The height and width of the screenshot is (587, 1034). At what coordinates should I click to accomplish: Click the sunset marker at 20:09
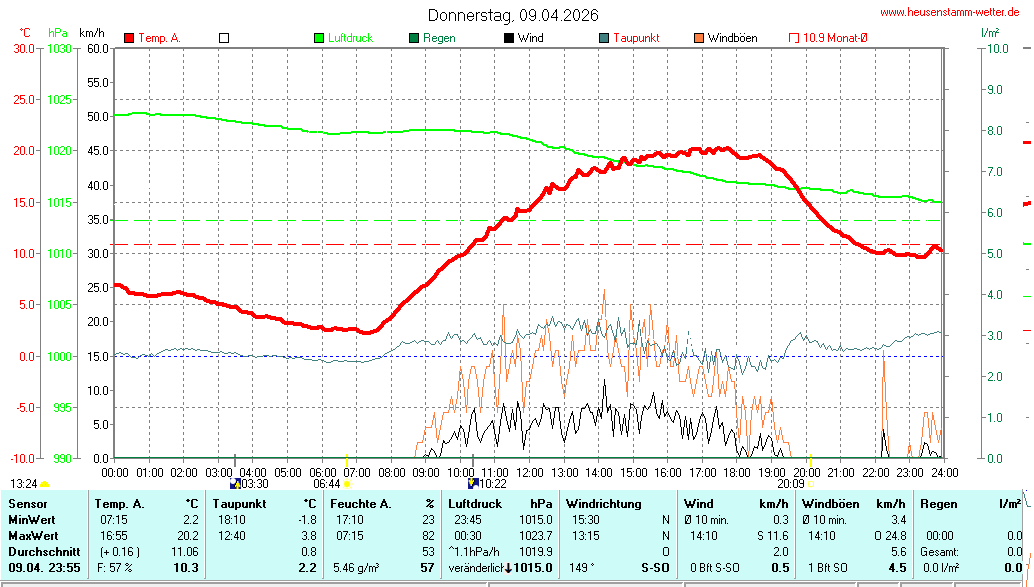(810, 483)
